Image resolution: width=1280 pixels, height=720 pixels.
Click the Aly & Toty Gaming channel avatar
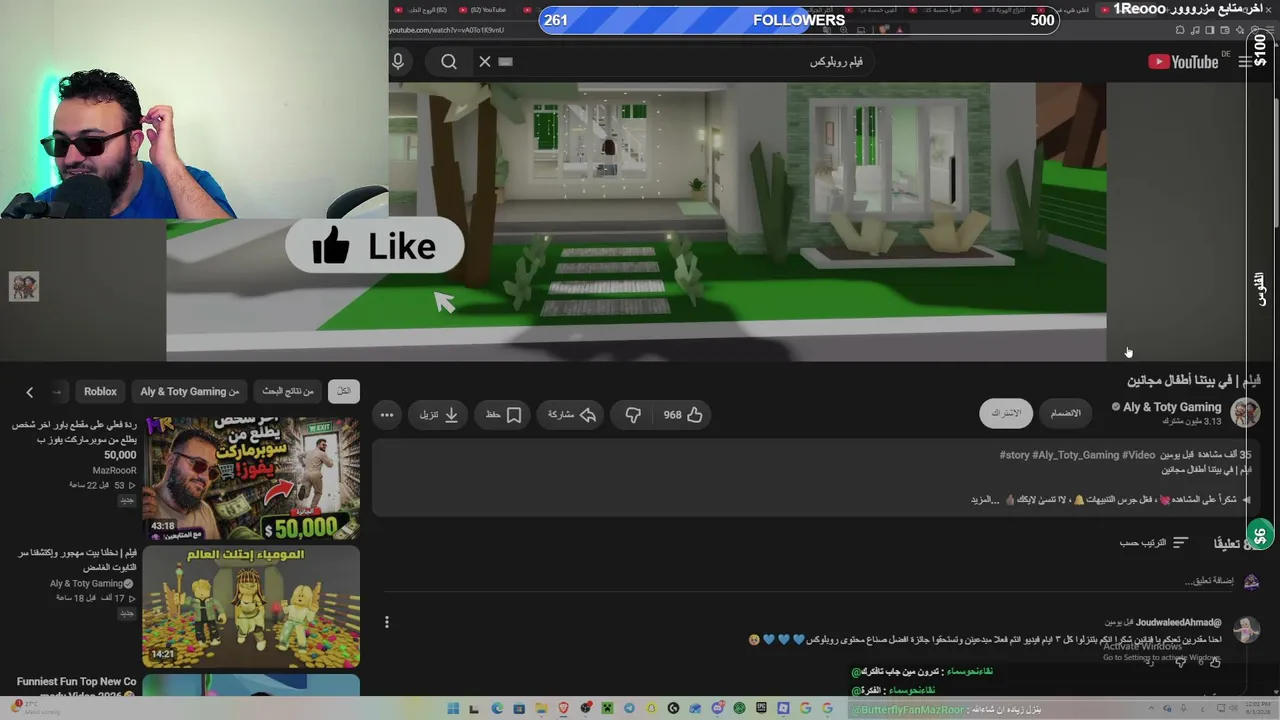tap(1245, 412)
